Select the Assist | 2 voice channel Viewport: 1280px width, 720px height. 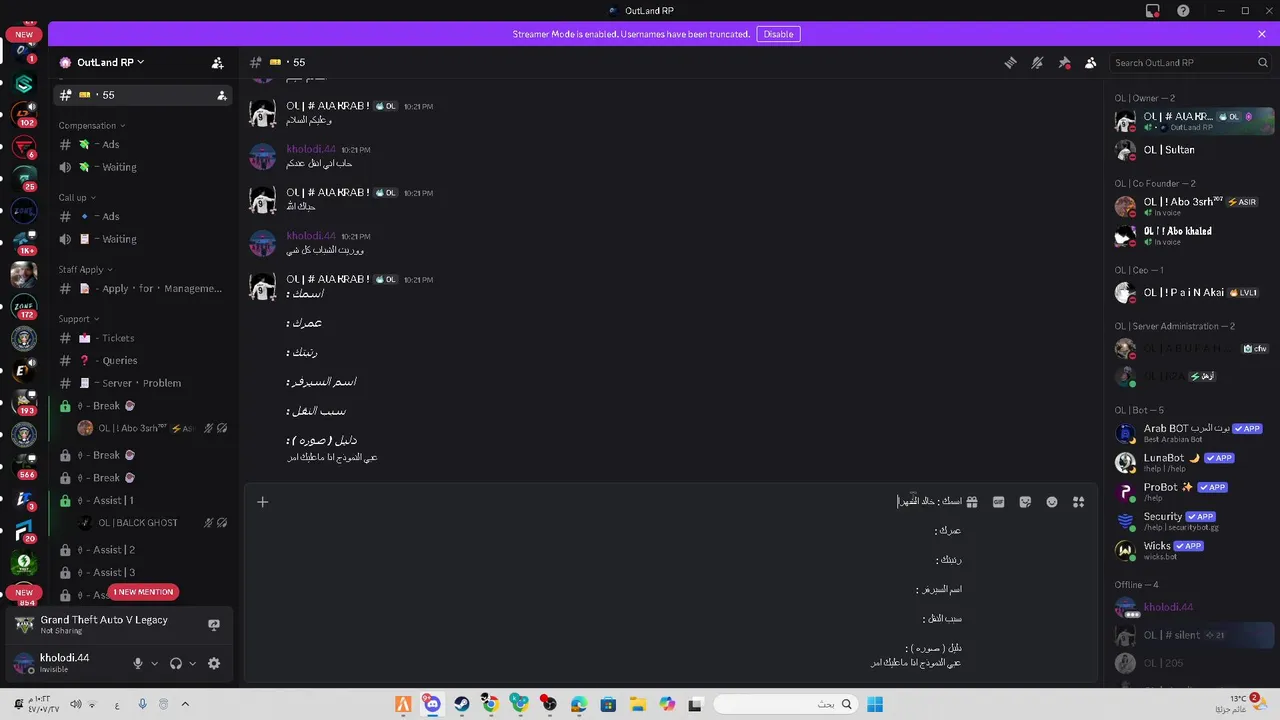(143, 550)
